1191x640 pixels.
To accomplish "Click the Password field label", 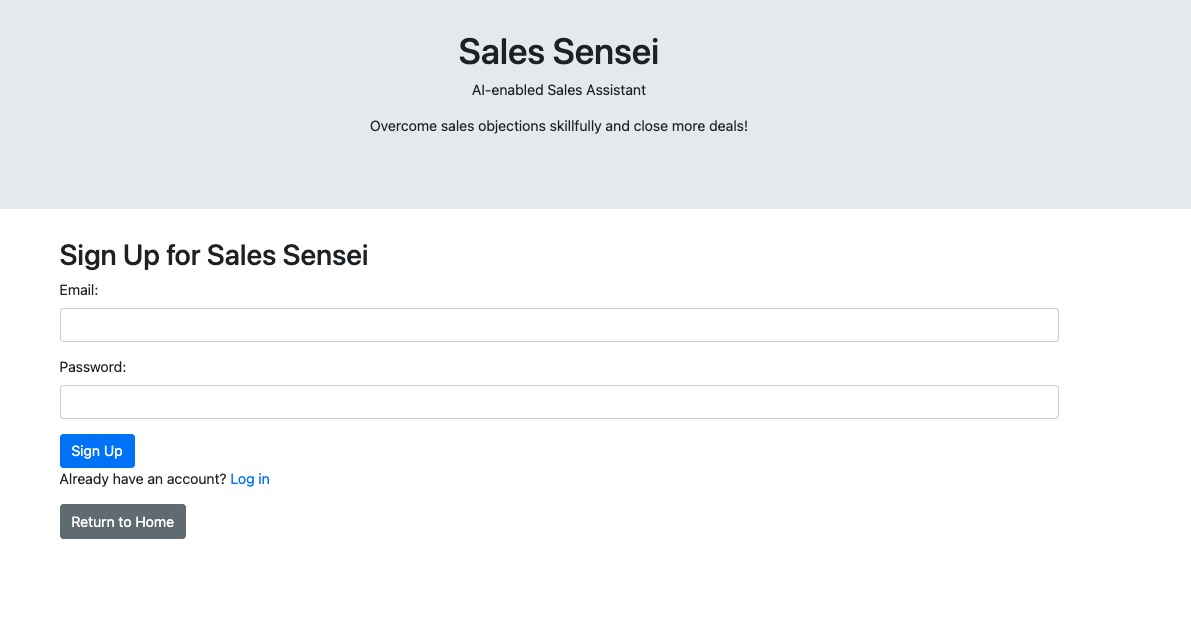I will (x=93, y=367).
